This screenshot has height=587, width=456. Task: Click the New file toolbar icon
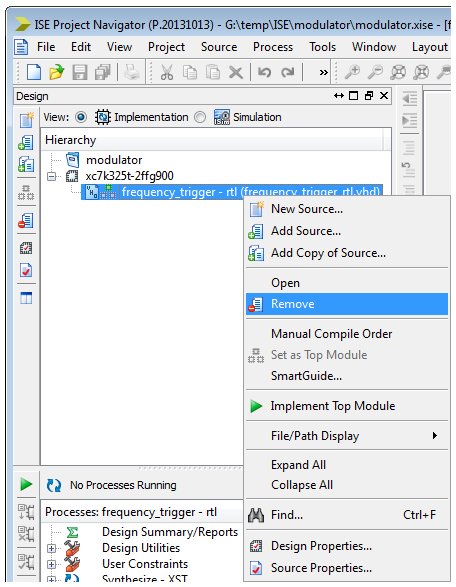(34, 72)
